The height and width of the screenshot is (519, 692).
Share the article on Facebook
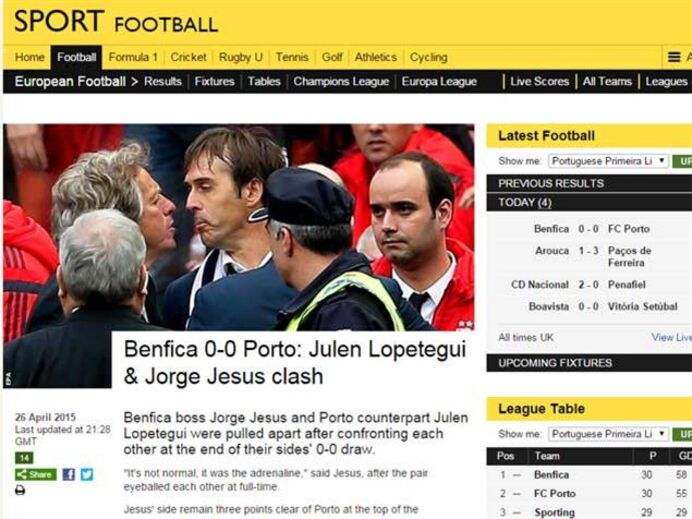[68, 474]
